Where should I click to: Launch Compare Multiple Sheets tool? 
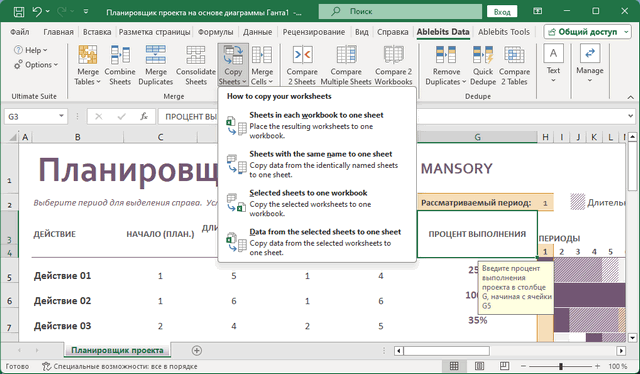click(346, 65)
